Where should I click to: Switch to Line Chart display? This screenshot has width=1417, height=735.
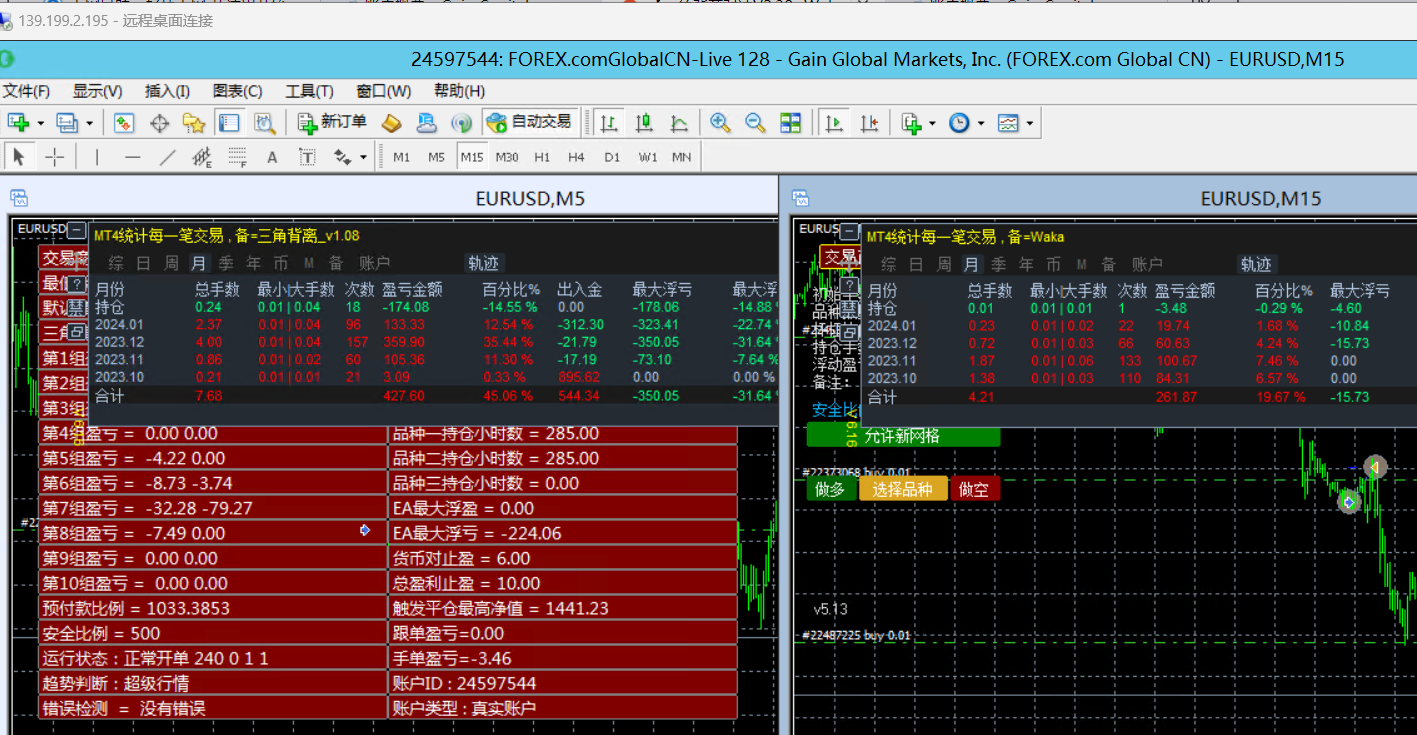(x=679, y=123)
